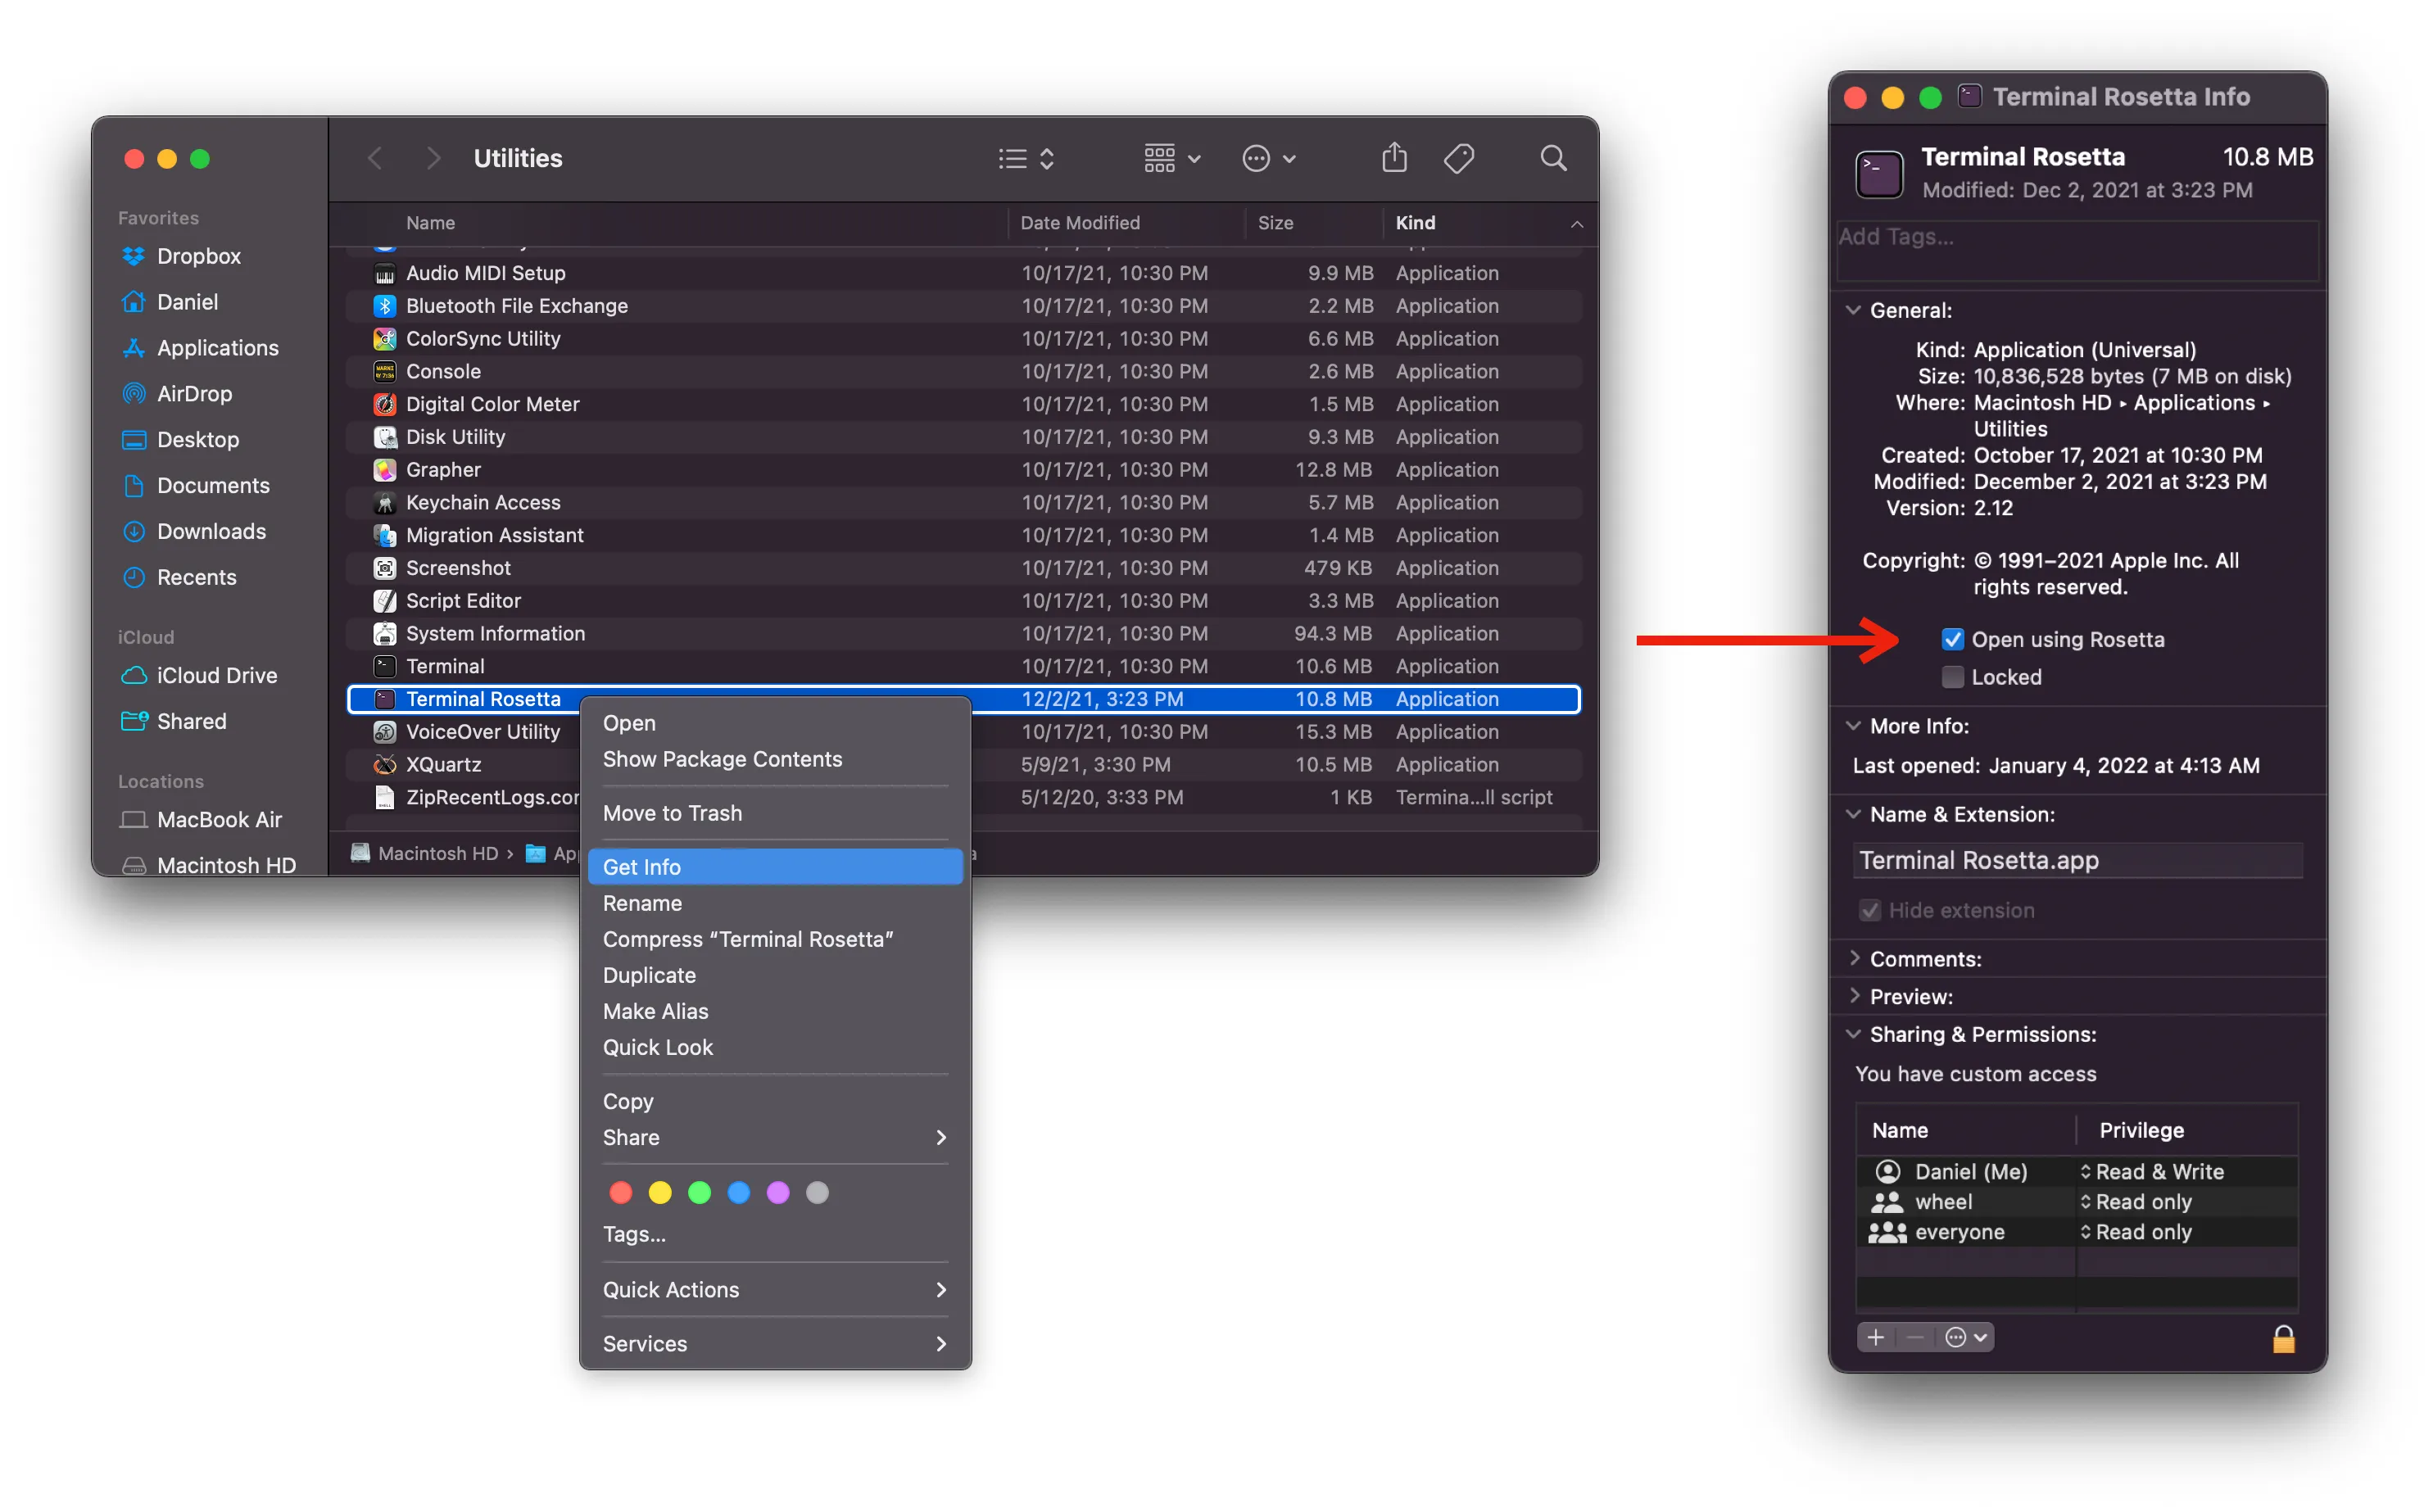Click the Finder back arrow
This screenshot has height=1512, width=2433.
tap(375, 158)
